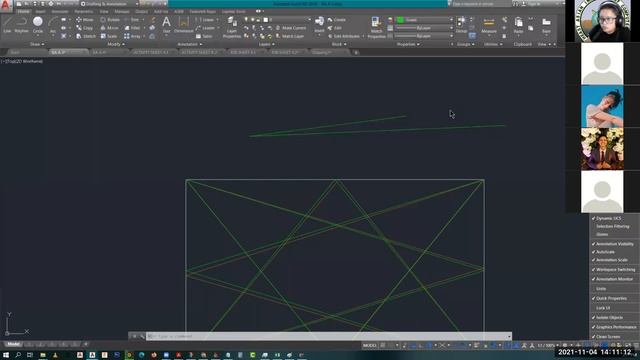
Task: Switch to the Parametric ribbon tab
Action: tap(84, 11)
